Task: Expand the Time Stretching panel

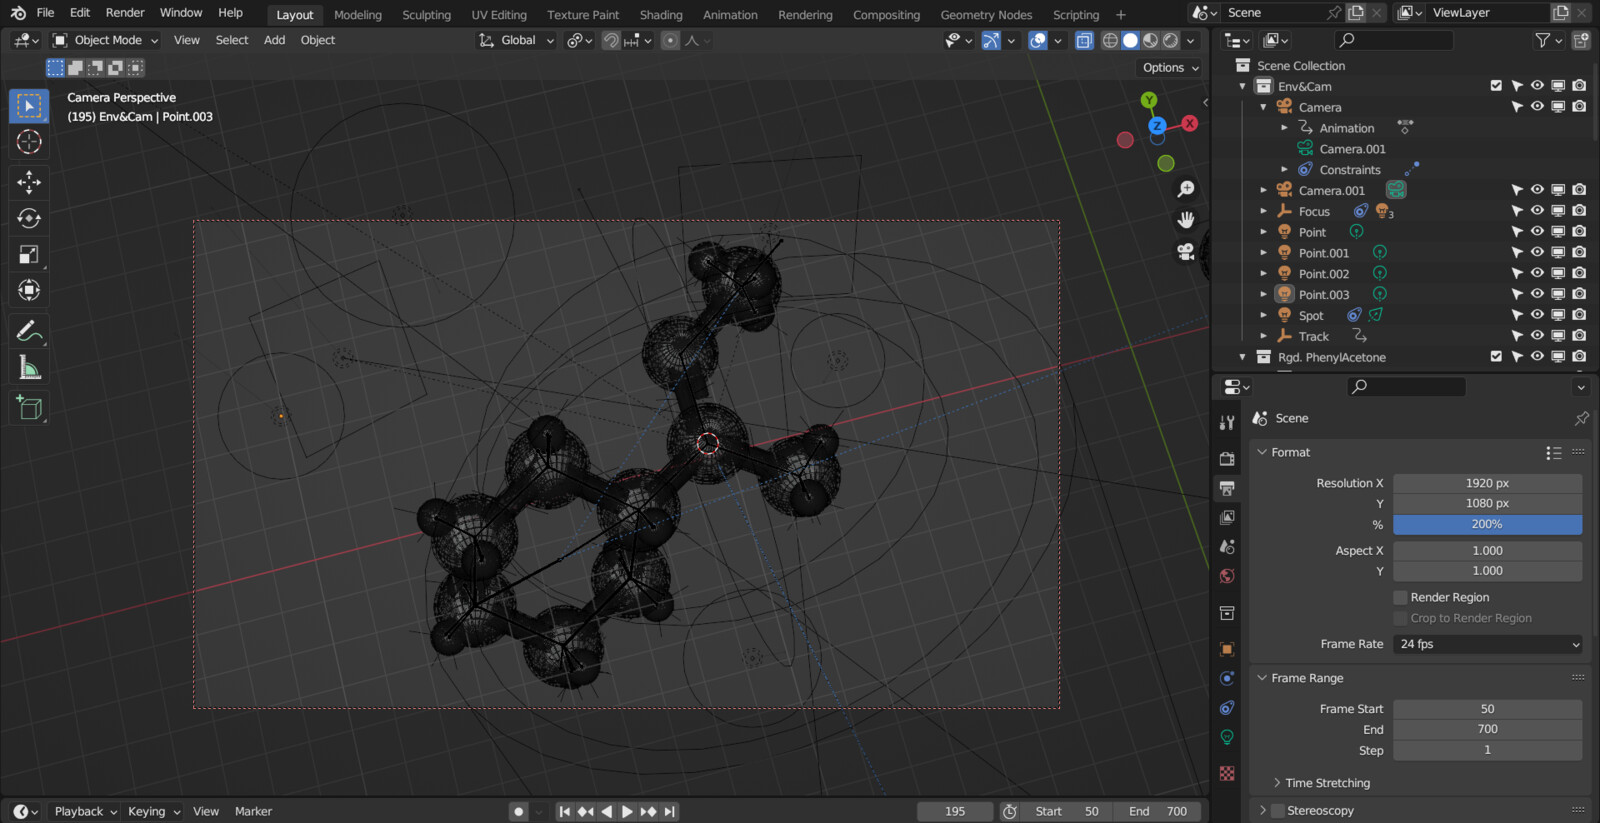Action: click(x=1327, y=783)
